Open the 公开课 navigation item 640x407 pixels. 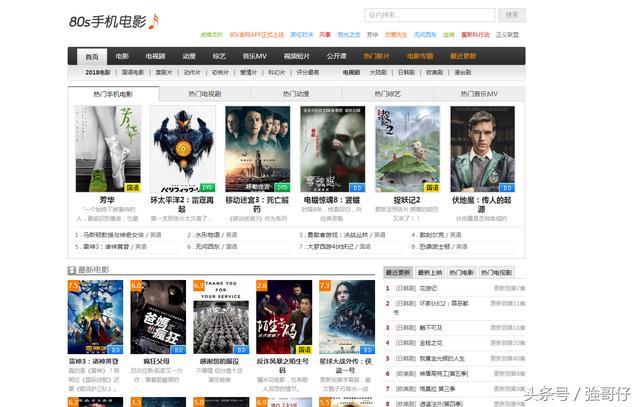(336, 56)
